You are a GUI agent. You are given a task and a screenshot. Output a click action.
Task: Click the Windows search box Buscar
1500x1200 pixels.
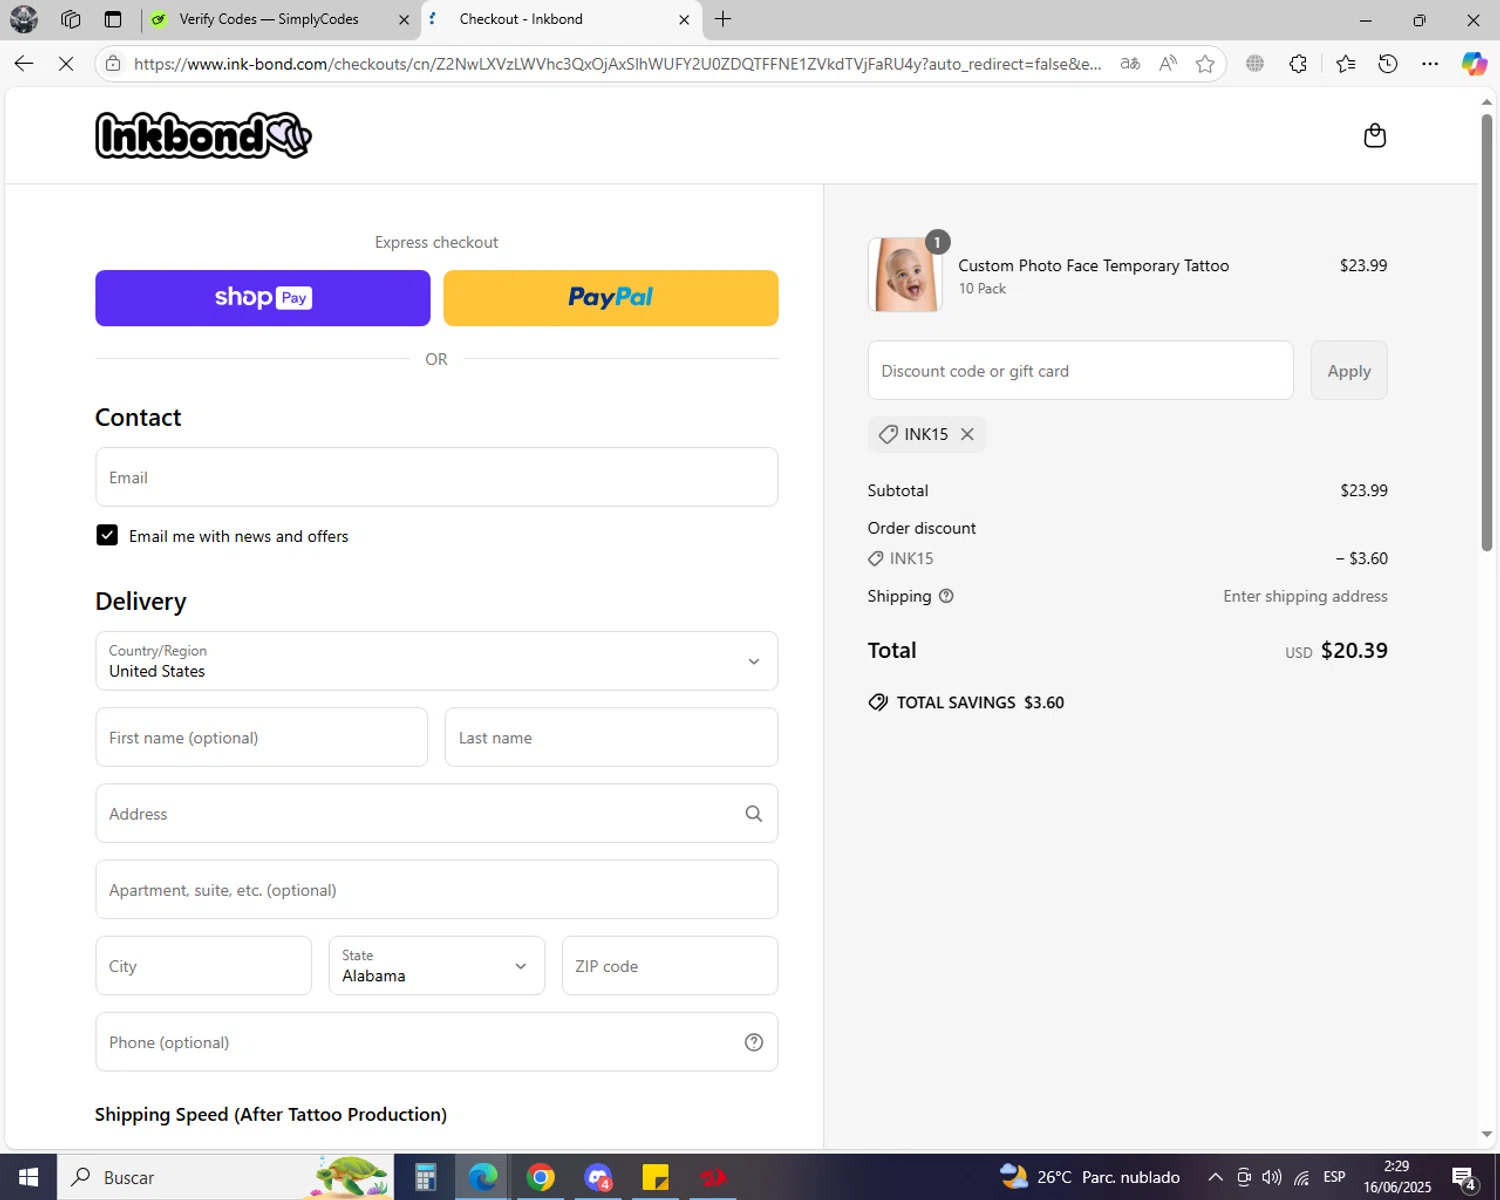coord(225,1177)
